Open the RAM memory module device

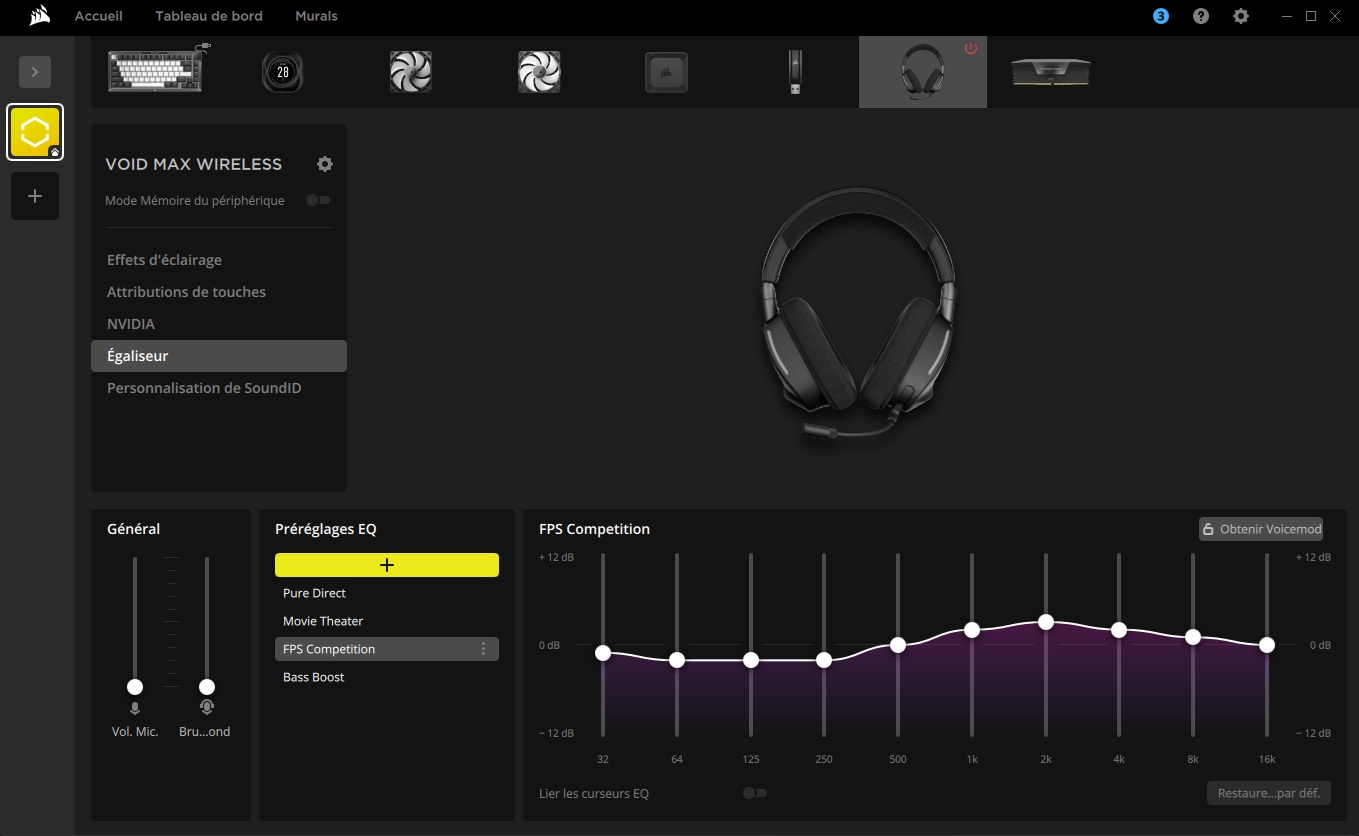(1050, 72)
